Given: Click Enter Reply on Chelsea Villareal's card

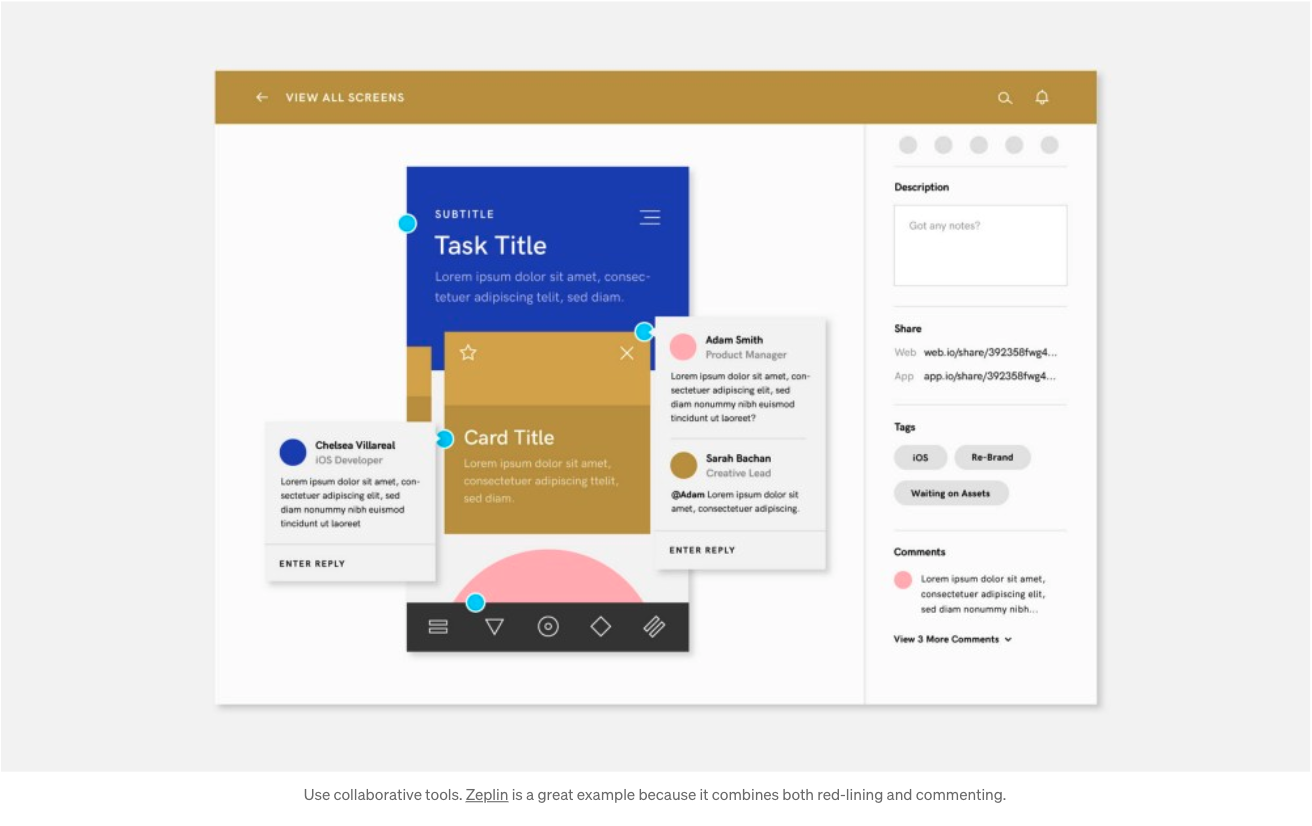Looking at the screenshot, I should pos(312,564).
